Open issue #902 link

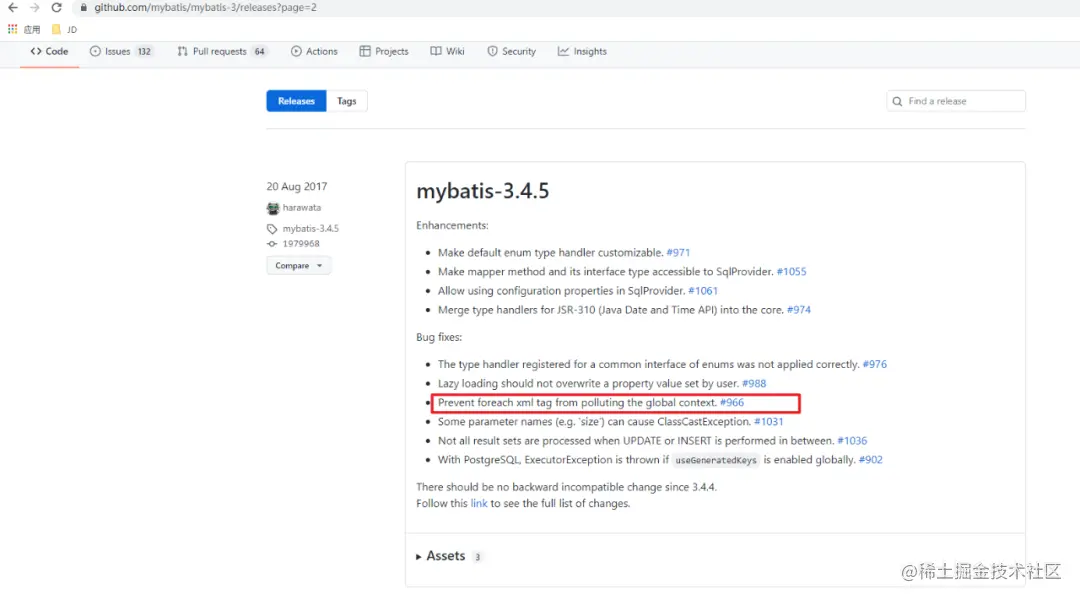click(x=871, y=459)
